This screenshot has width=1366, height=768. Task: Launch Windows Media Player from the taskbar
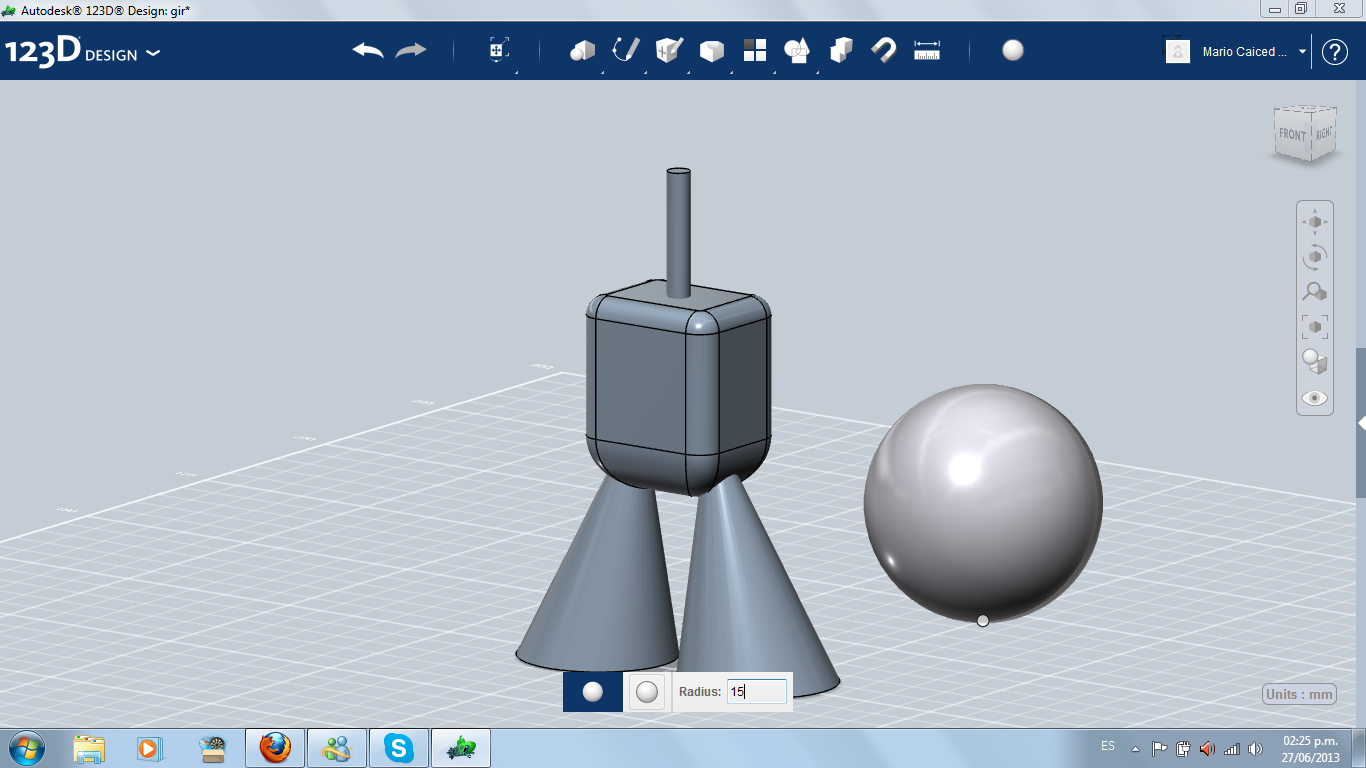[148, 748]
